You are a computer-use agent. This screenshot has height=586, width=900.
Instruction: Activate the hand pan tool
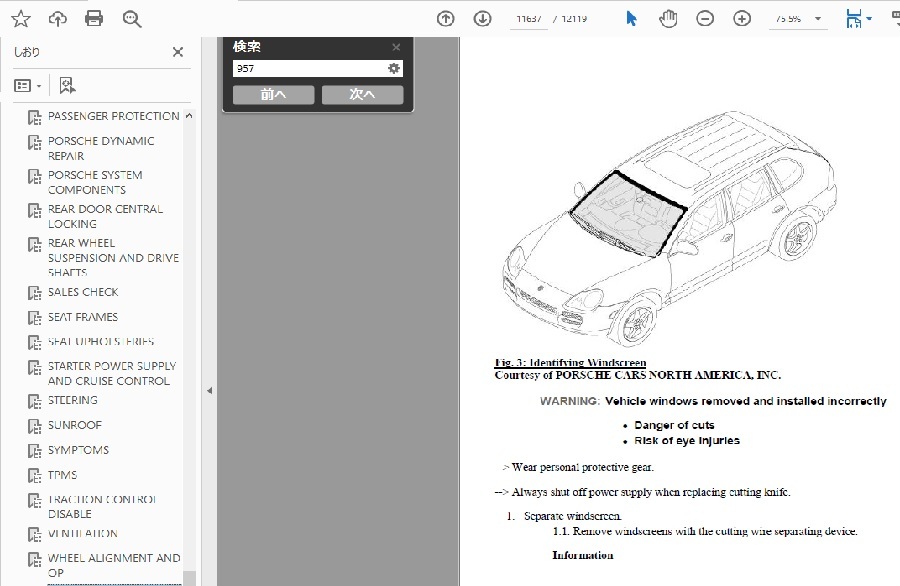pos(668,19)
